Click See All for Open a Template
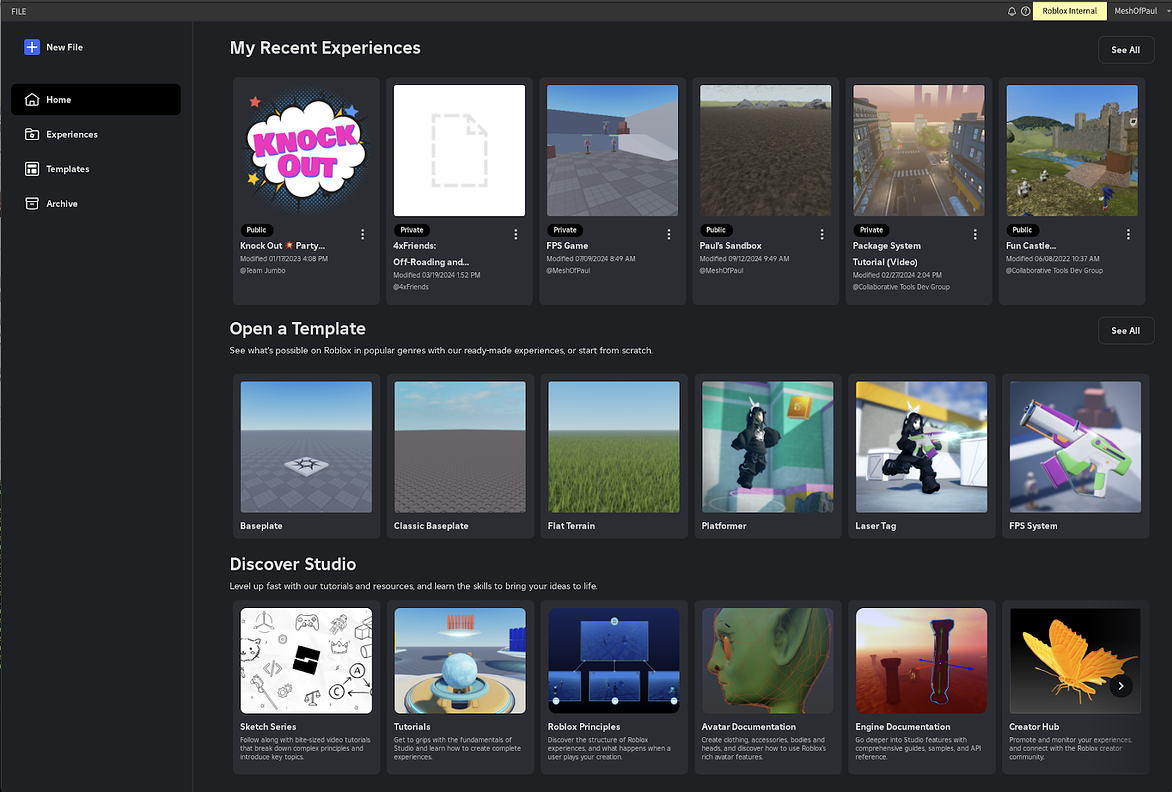1172x792 pixels. coord(1126,330)
